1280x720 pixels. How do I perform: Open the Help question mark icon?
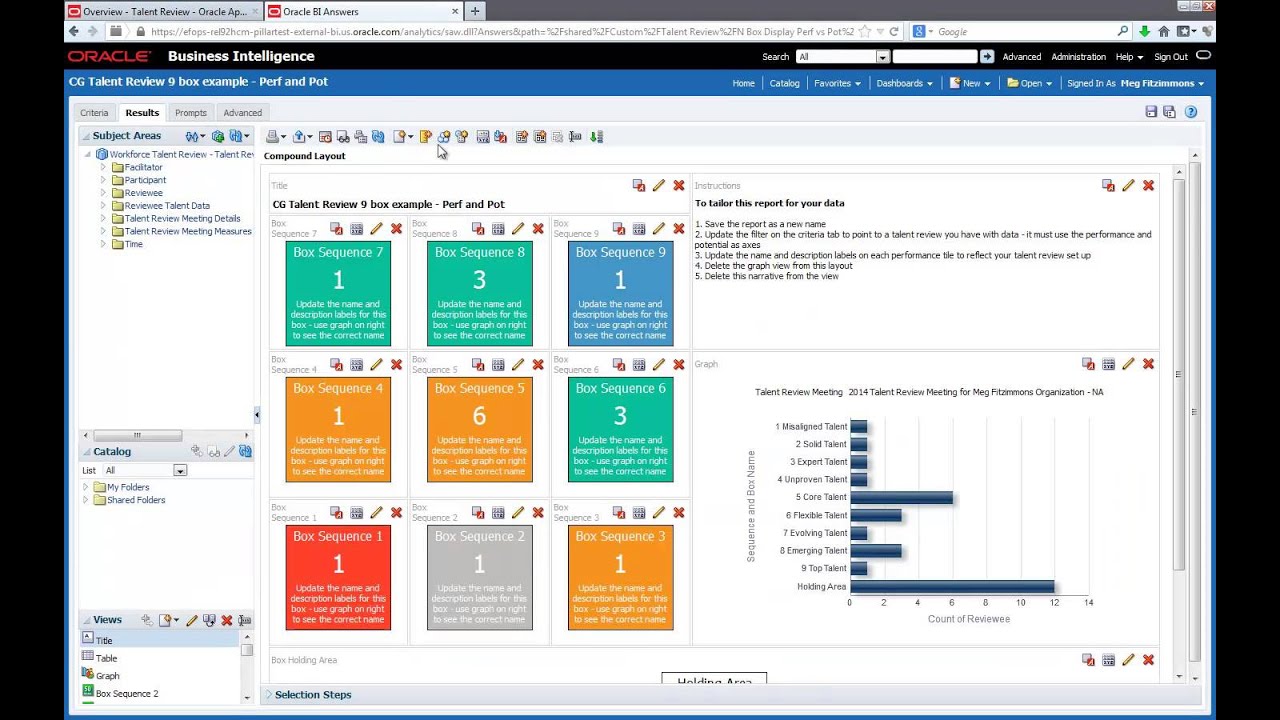pos(1191,112)
